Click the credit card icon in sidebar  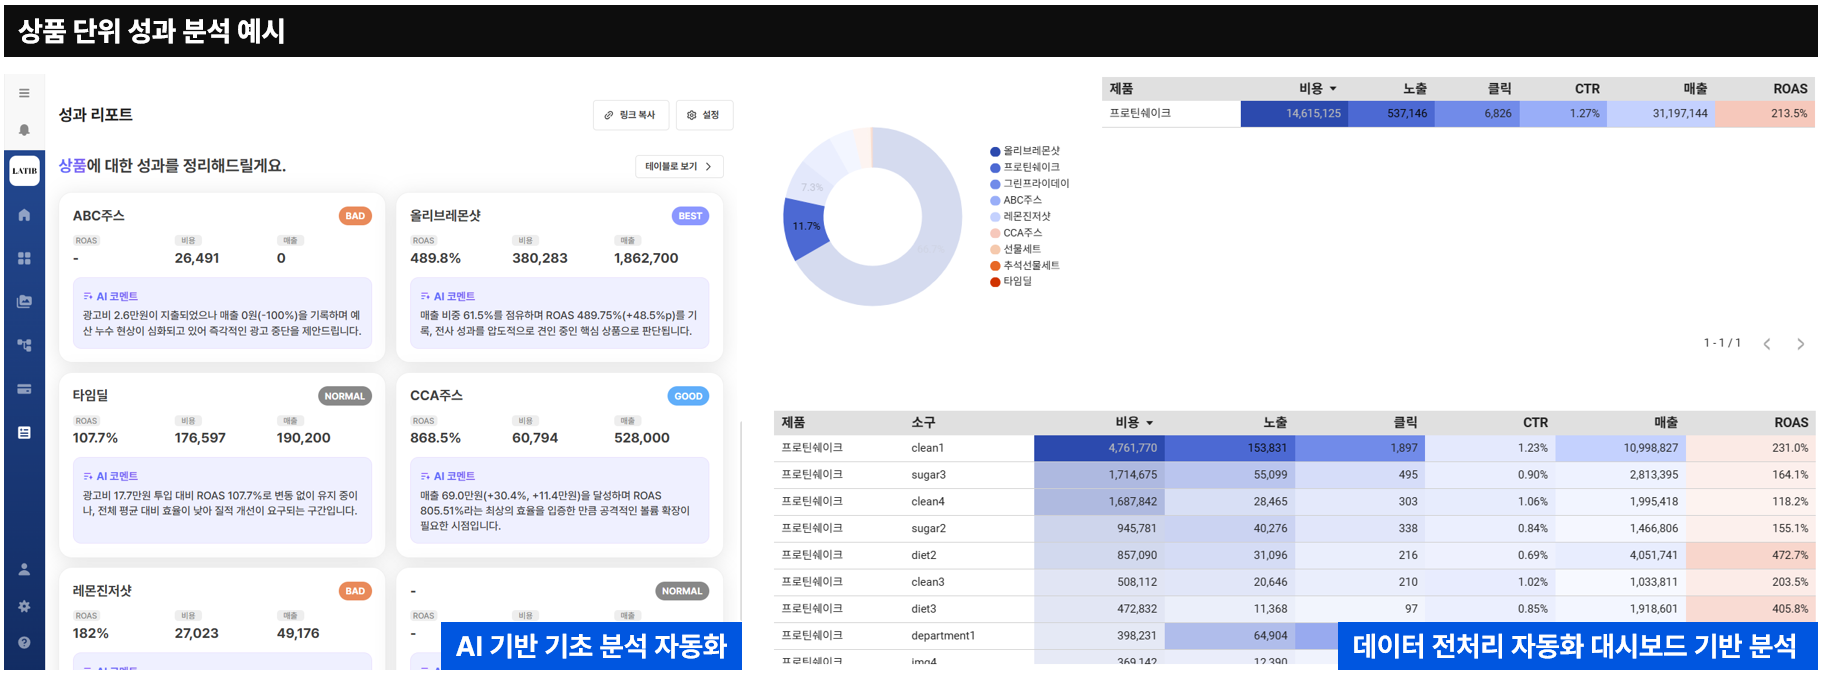tap(24, 389)
